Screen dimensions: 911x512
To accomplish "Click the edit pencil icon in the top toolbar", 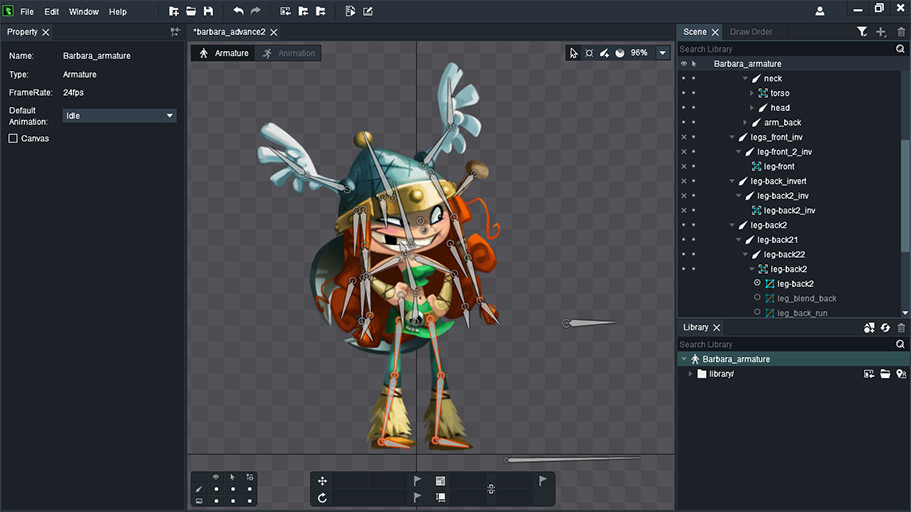I will point(368,11).
